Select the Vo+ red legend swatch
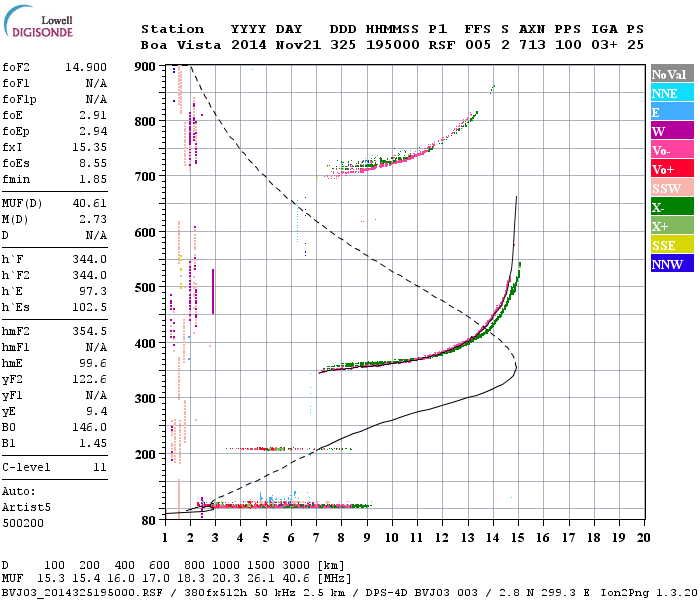The width and height of the screenshot is (700, 600). 672,169
